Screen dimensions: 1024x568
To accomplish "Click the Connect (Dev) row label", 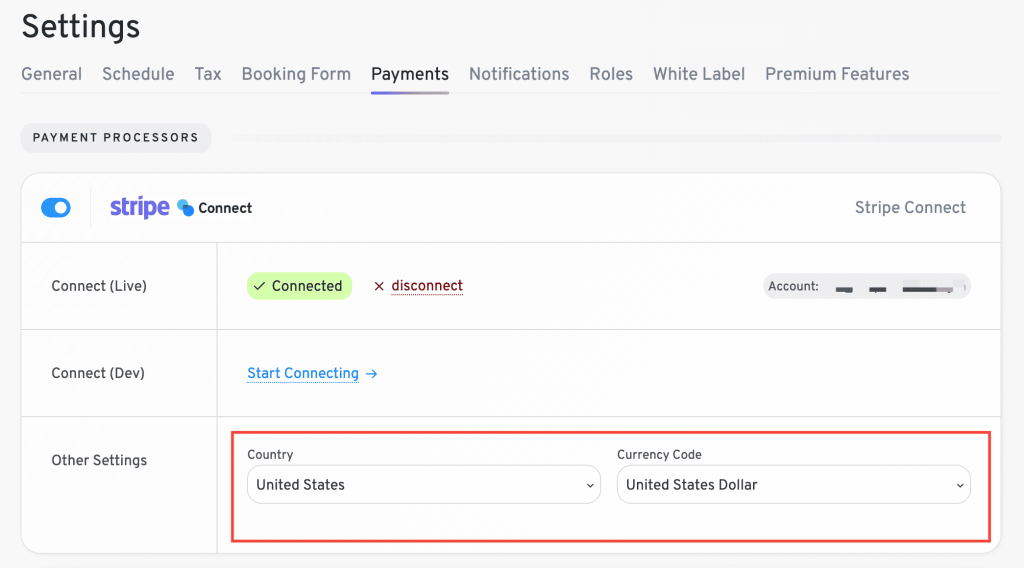I will [98, 373].
